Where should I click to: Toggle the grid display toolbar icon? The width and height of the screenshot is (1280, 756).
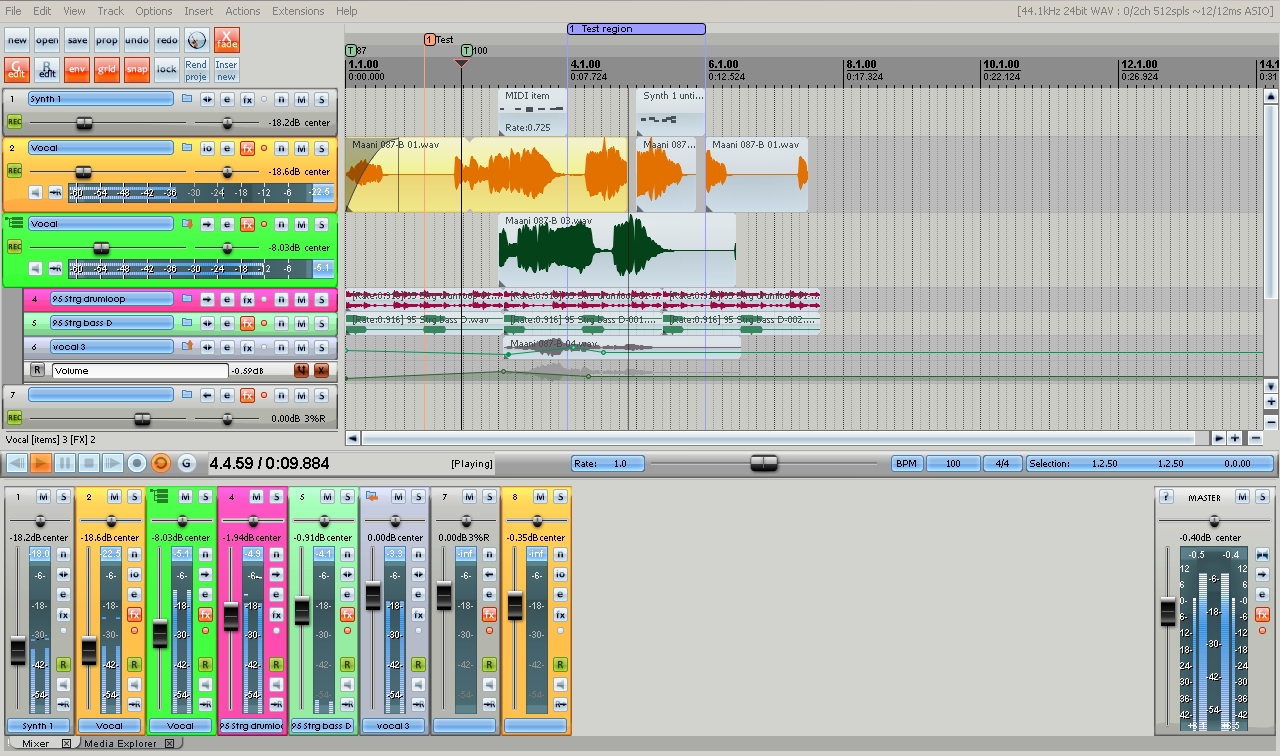coord(106,69)
